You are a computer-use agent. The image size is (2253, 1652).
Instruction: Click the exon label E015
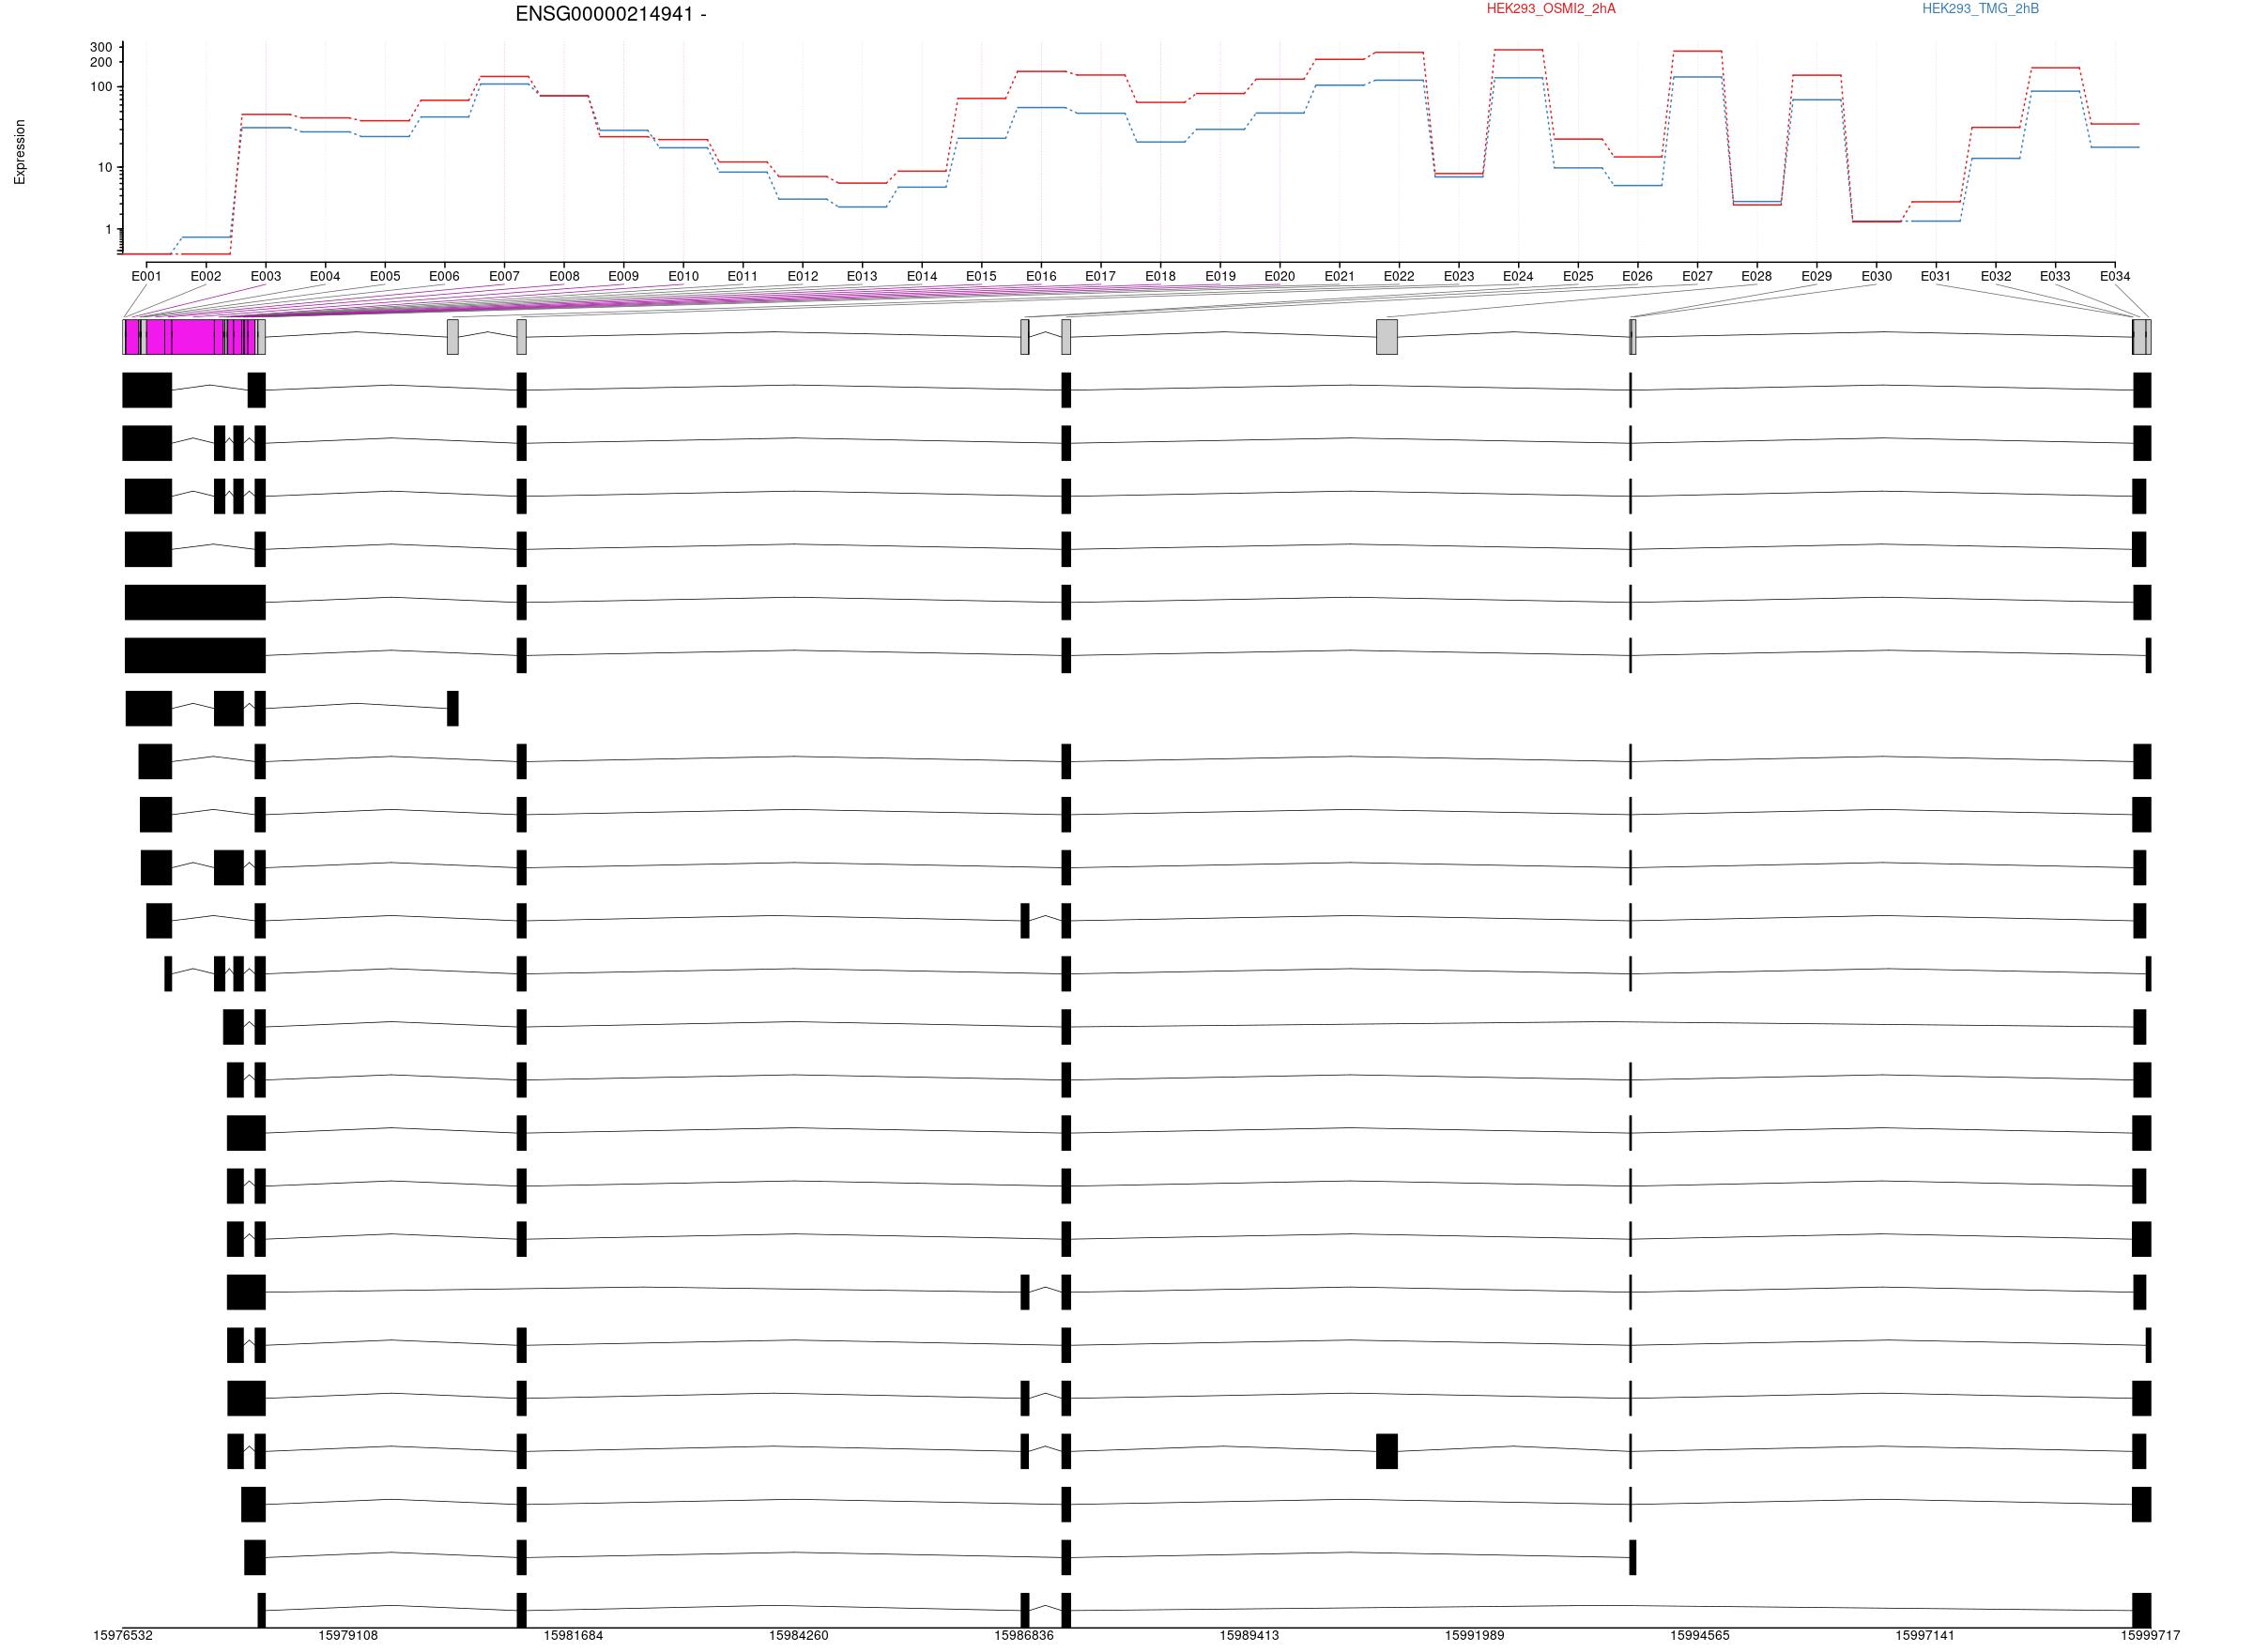[981, 276]
